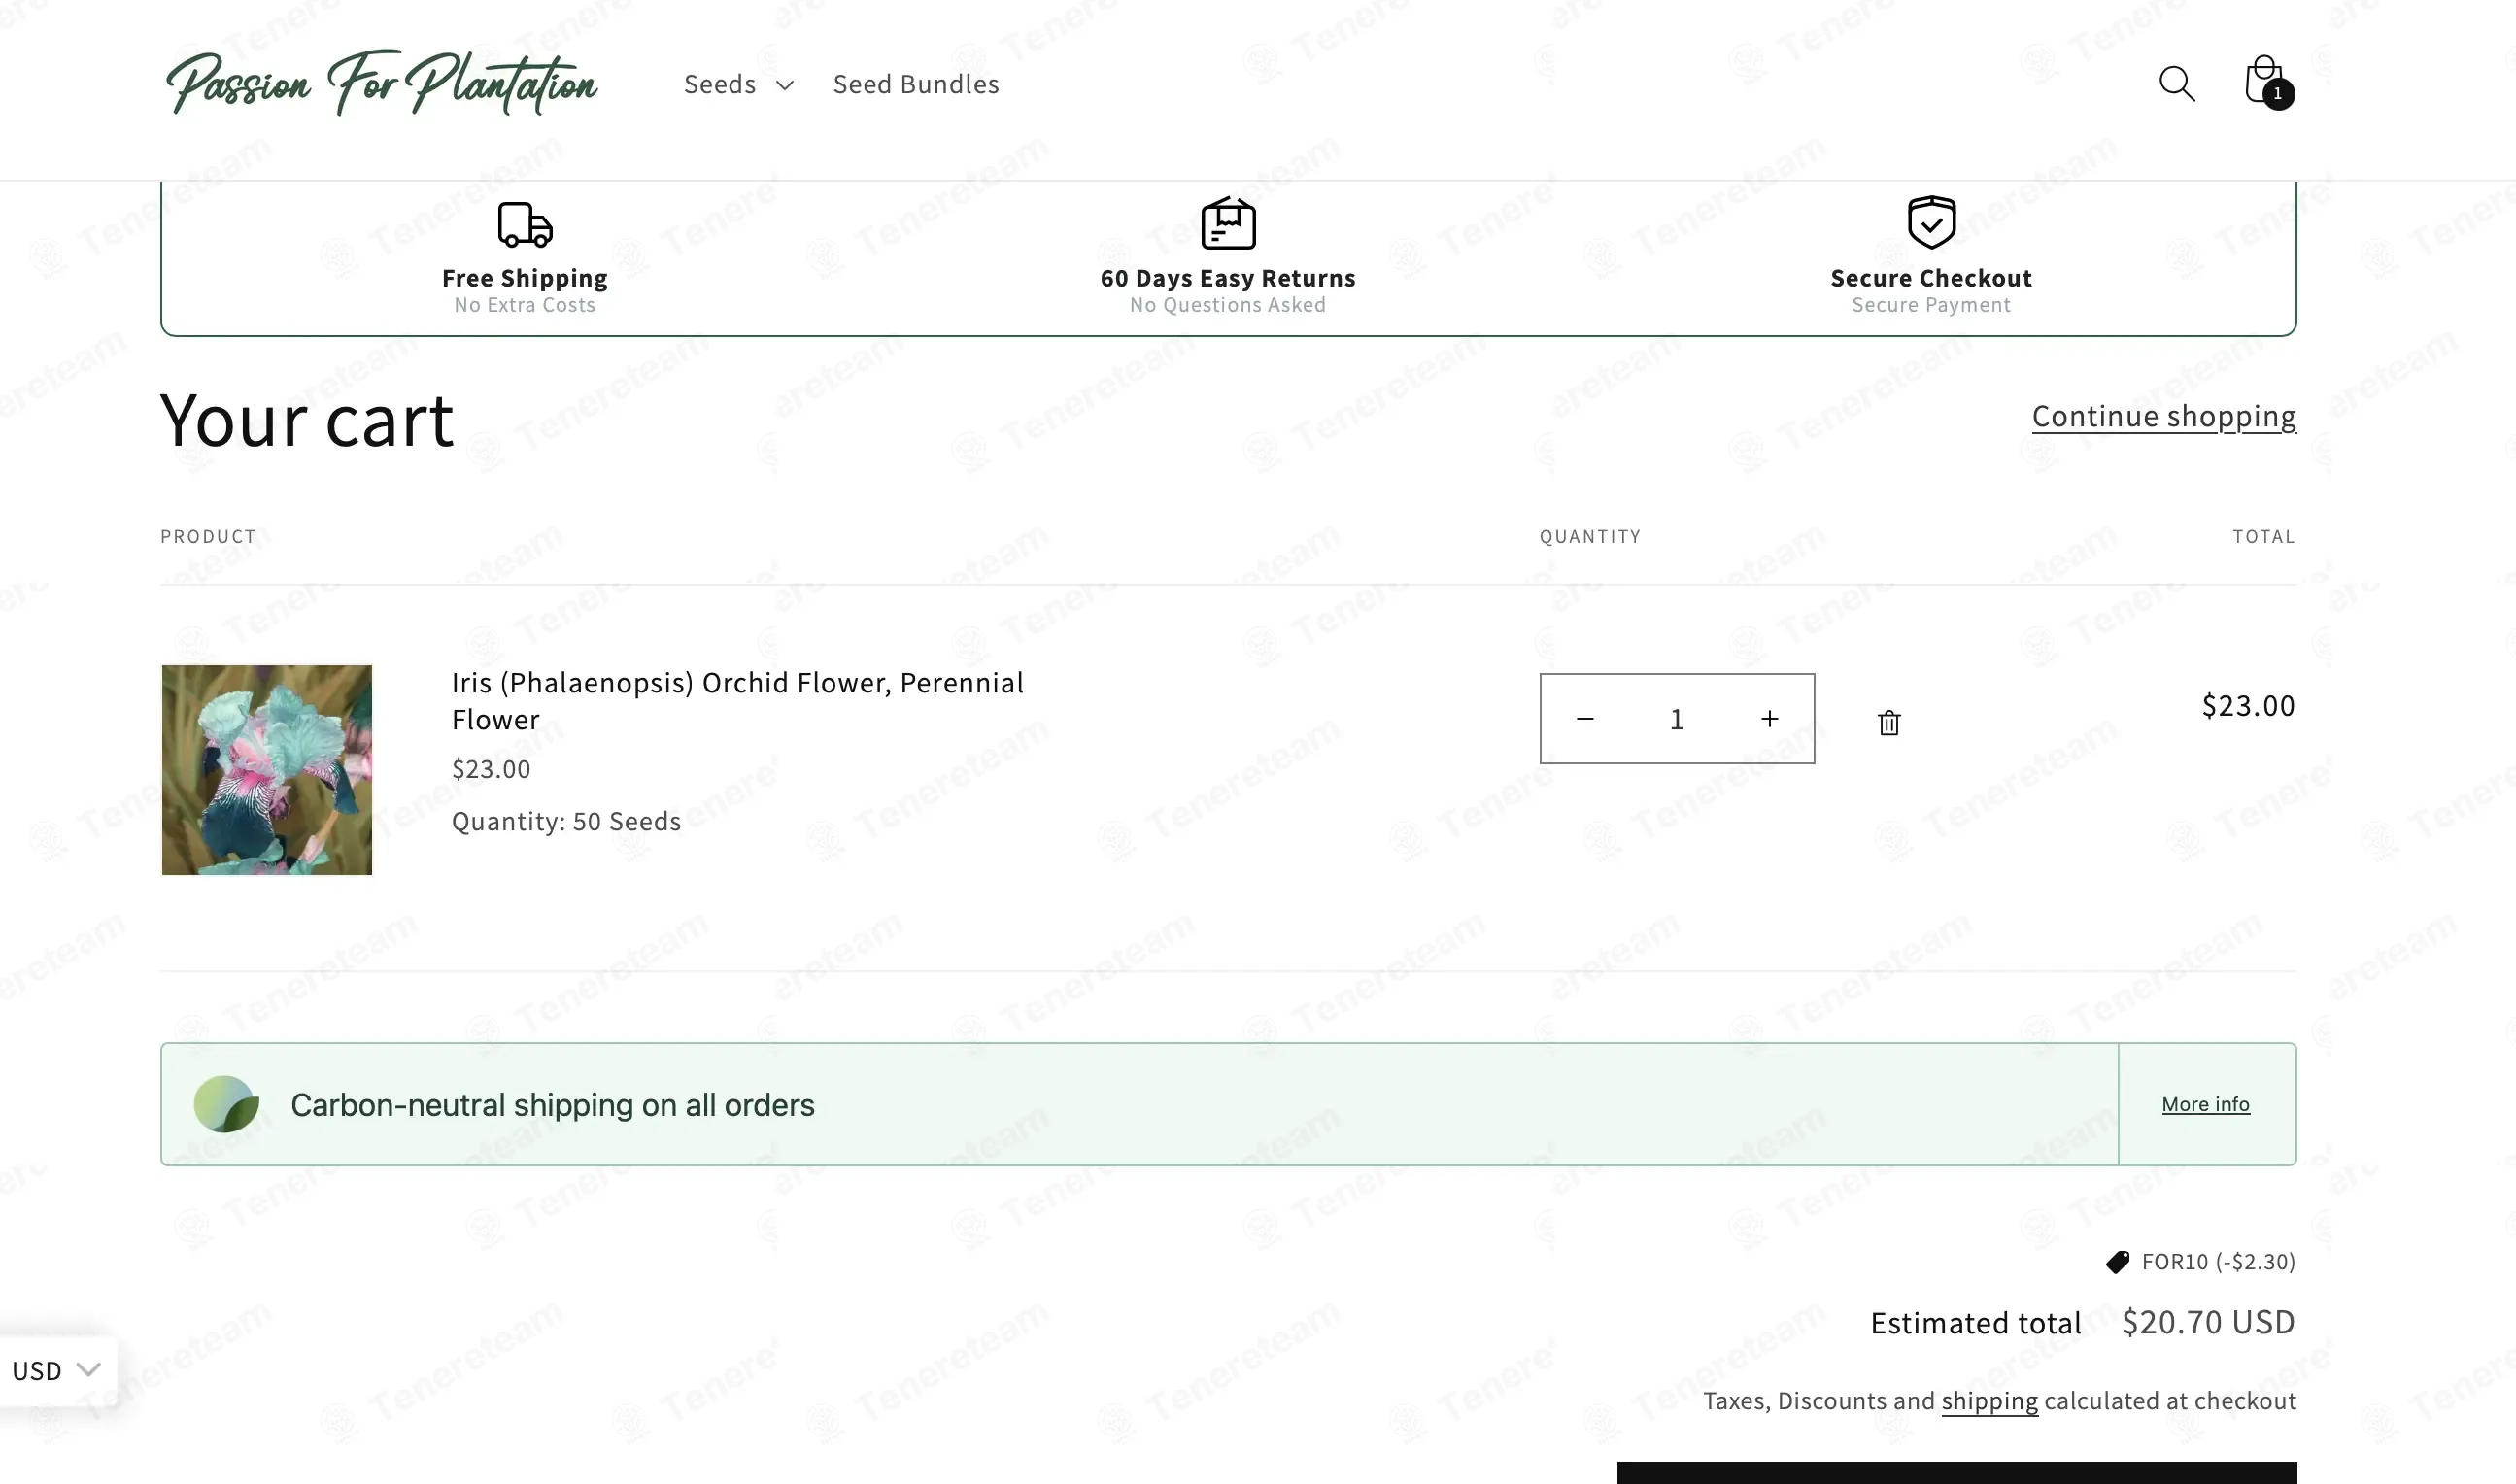The image size is (2516, 1484).
Task: Click the Estimated total $20.70 USD amount
Action: tap(2208, 1322)
